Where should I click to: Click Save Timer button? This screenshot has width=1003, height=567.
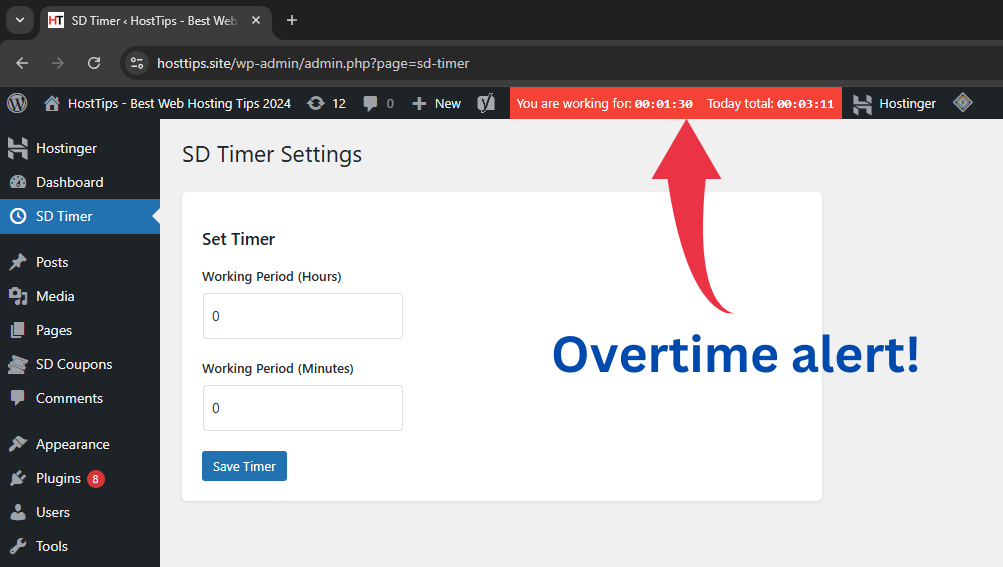(x=244, y=466)
